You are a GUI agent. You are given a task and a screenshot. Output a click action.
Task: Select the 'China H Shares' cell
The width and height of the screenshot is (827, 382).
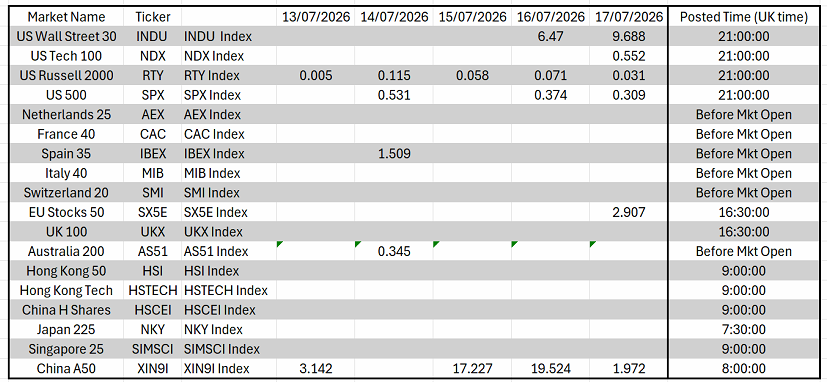66,310
